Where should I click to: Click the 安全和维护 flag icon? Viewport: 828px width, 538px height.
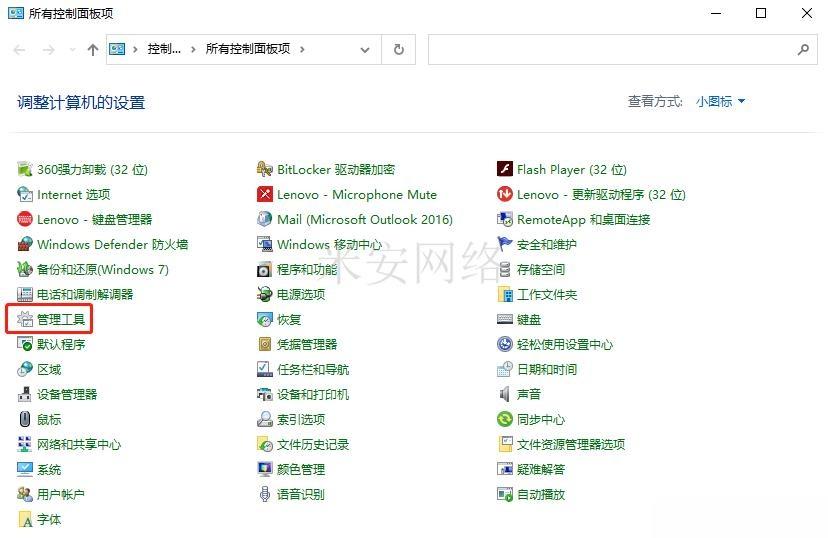point(505,244)
